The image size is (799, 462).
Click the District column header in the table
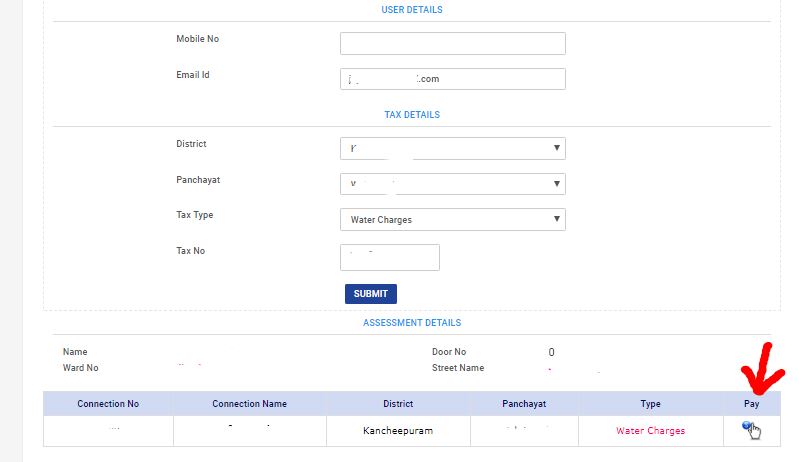[x=398, y=404]
